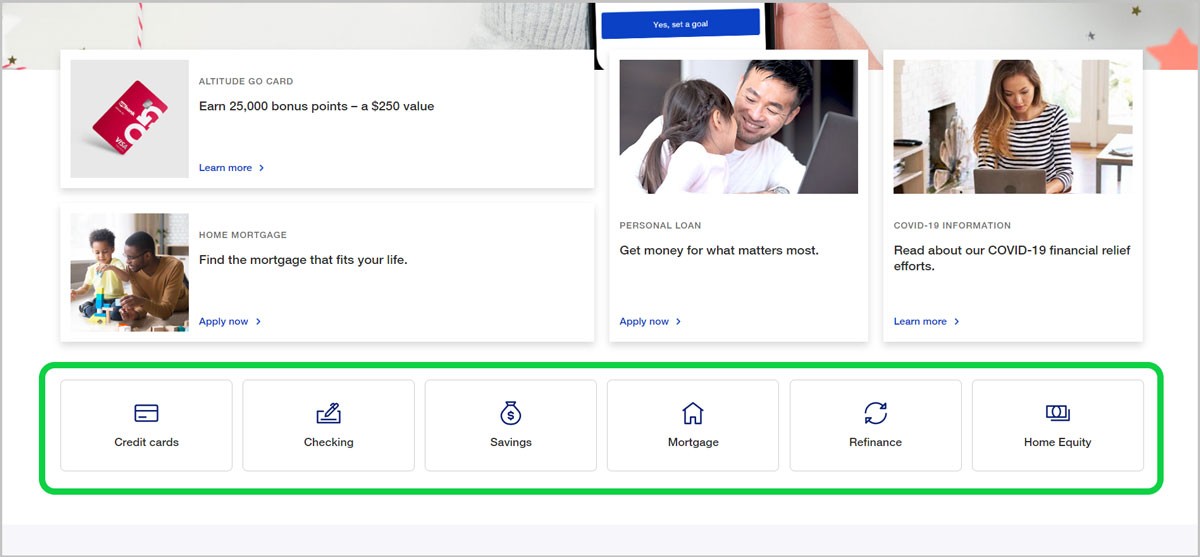Click the credit card icon
Image resolution: width=1200 pixels, height=557 pixels.
(146, 413)
